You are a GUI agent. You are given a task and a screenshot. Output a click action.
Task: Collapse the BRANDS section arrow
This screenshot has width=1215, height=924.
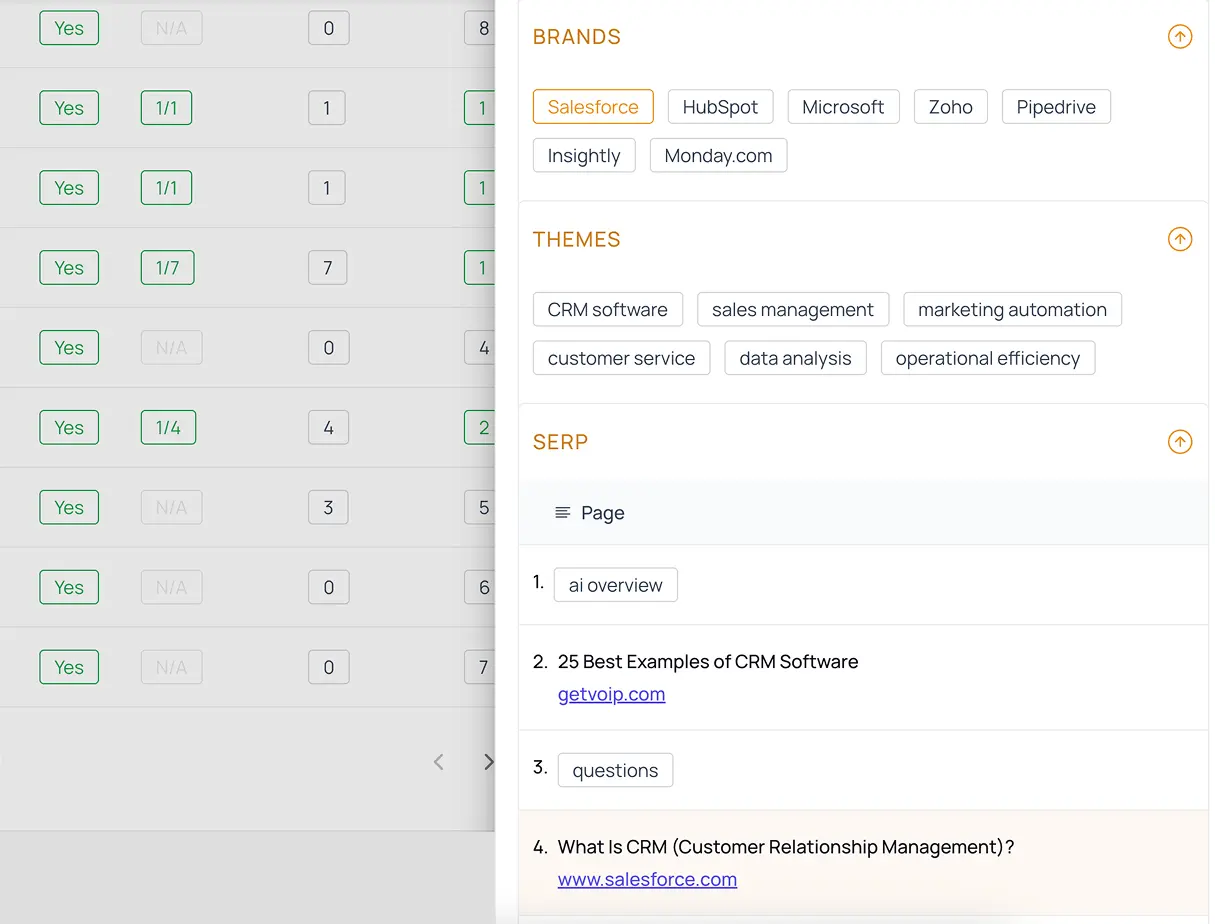(x=1180, y=37)
